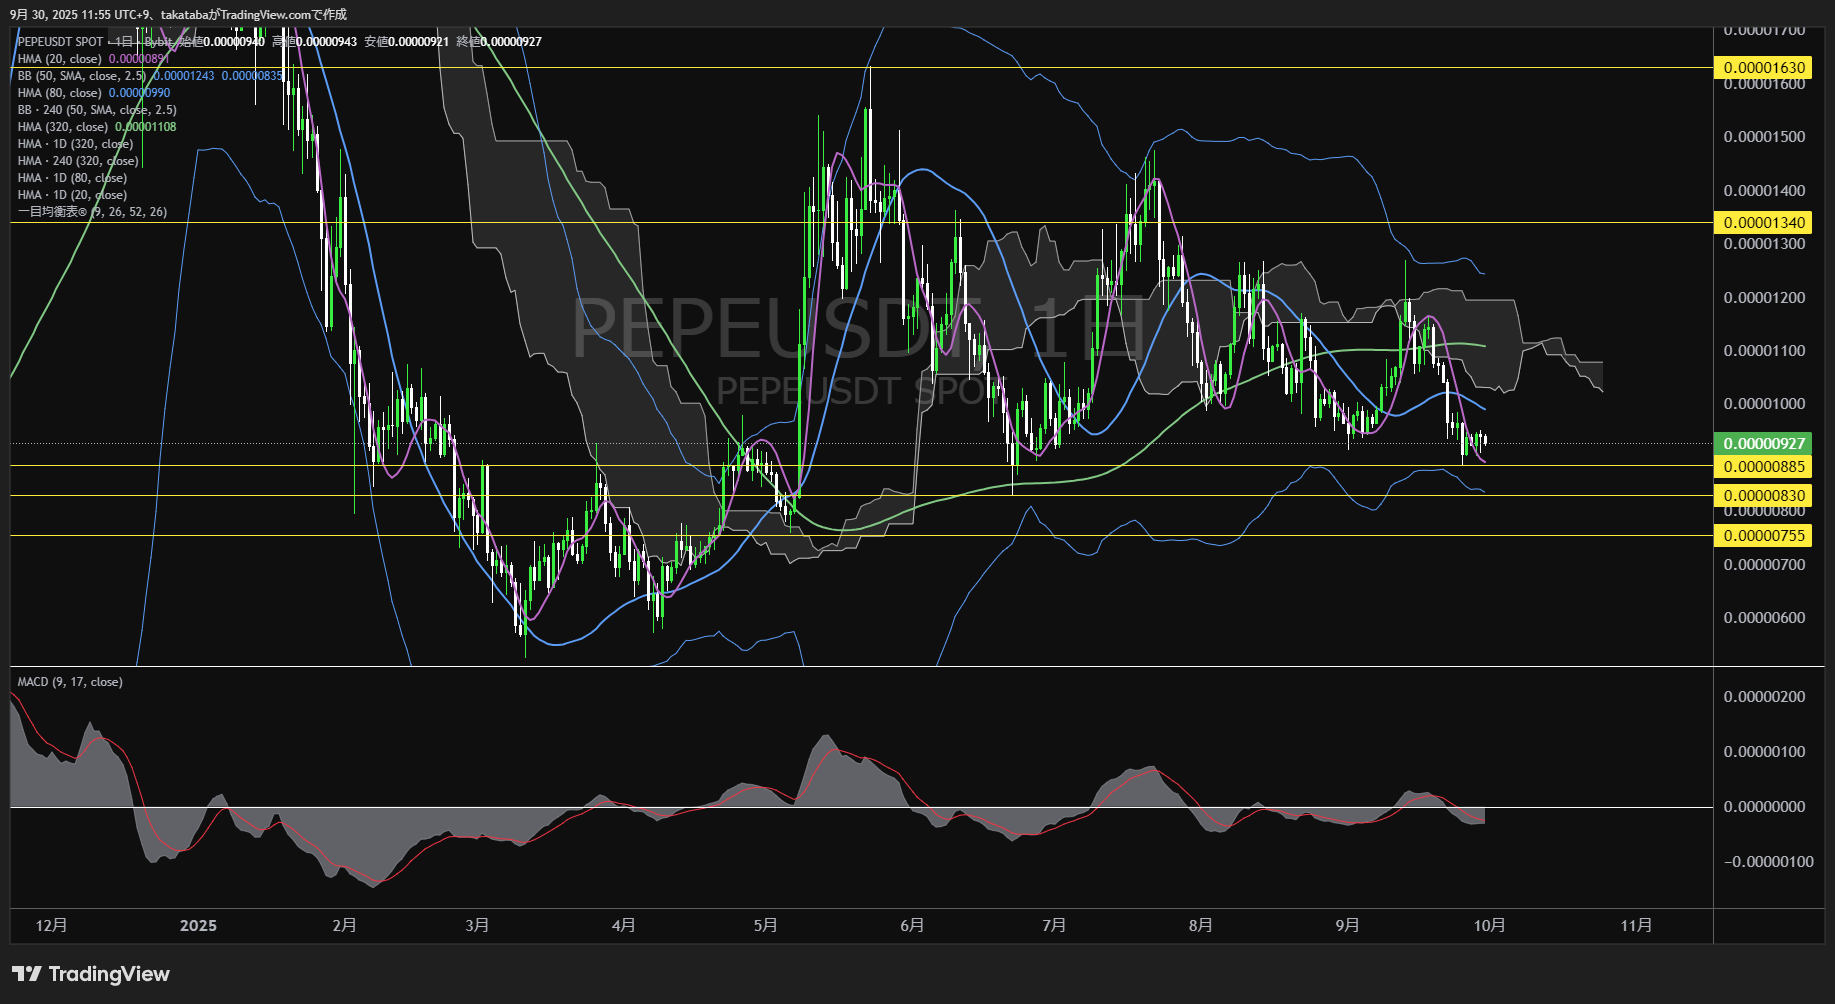Click the 0.00001200 price axis tick

tap(1765, 298)
